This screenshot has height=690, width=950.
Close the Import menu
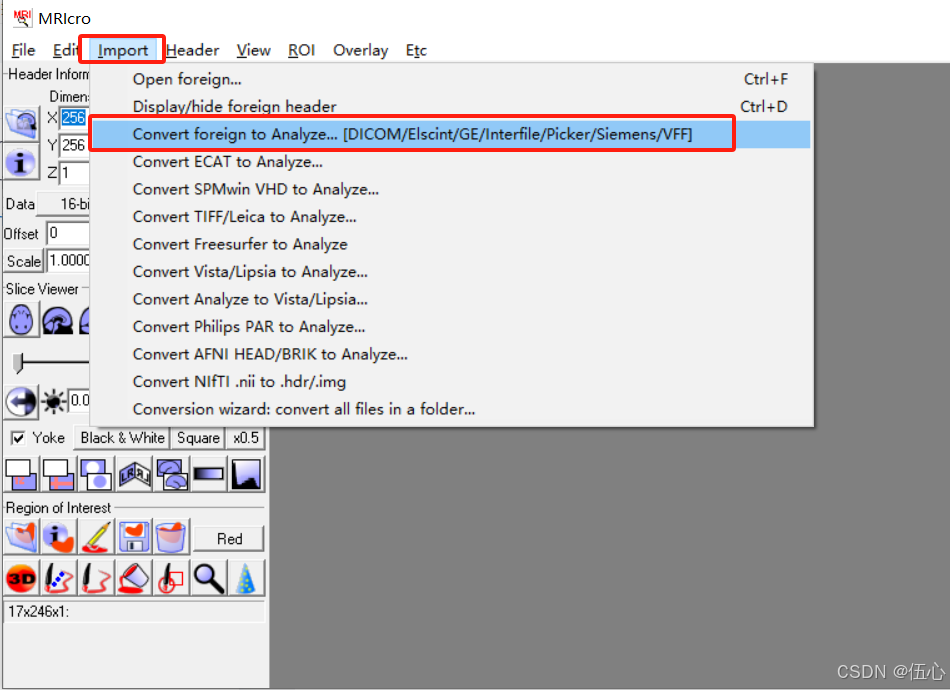[x=122, y=50]
